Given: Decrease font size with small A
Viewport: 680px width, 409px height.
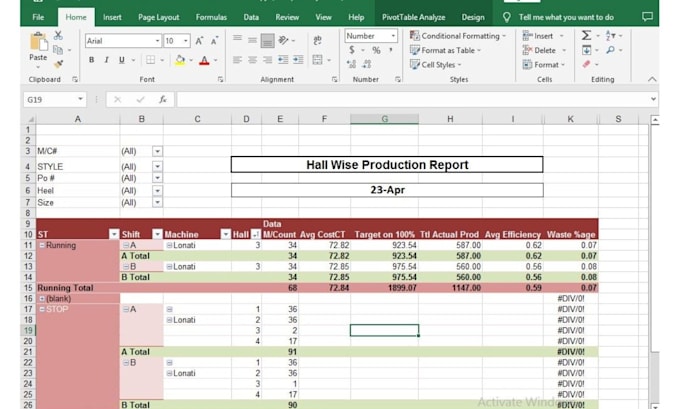Looking at the screenshot, I should click(x=214, y=41).
